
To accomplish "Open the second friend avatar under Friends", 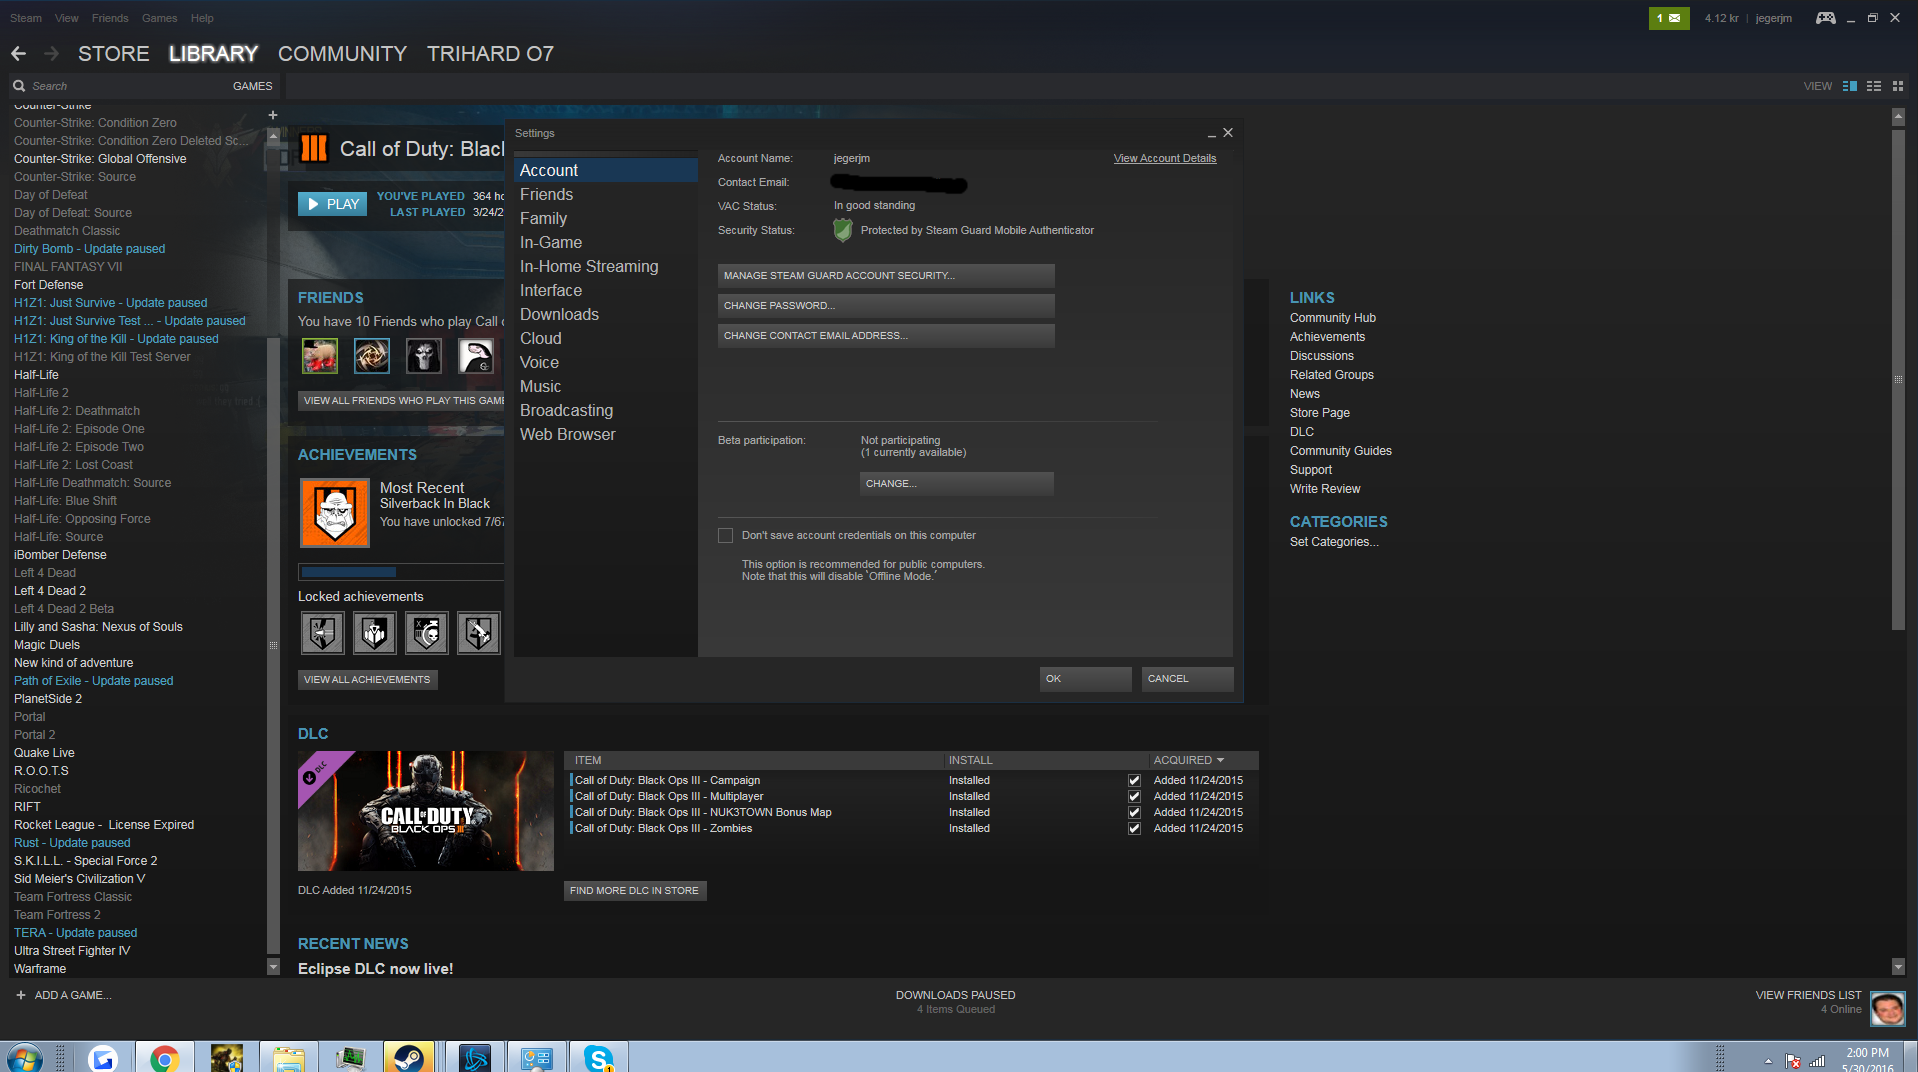I will click(x=372, y=356).
